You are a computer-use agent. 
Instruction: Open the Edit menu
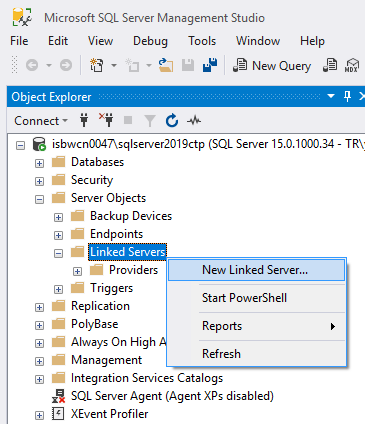pyautogui.click(x=58, y=41)
